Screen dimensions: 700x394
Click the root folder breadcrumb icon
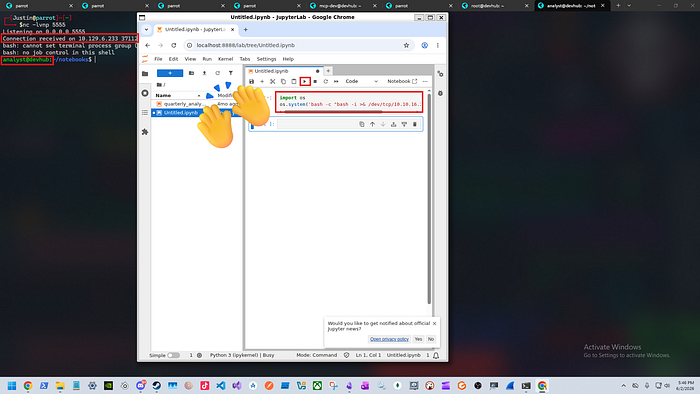coord(159,85)
